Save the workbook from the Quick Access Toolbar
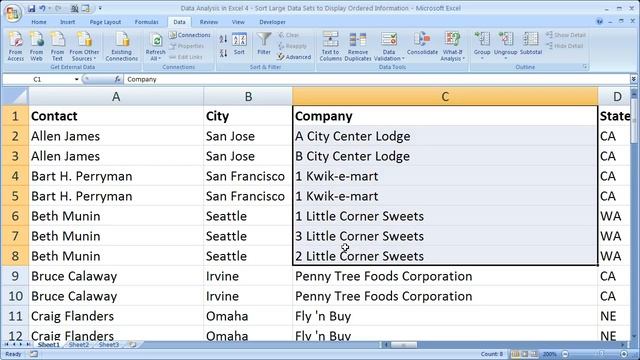The width and height of the screenshot is (640, 360). pyautogui.click(x=31, y=8)
